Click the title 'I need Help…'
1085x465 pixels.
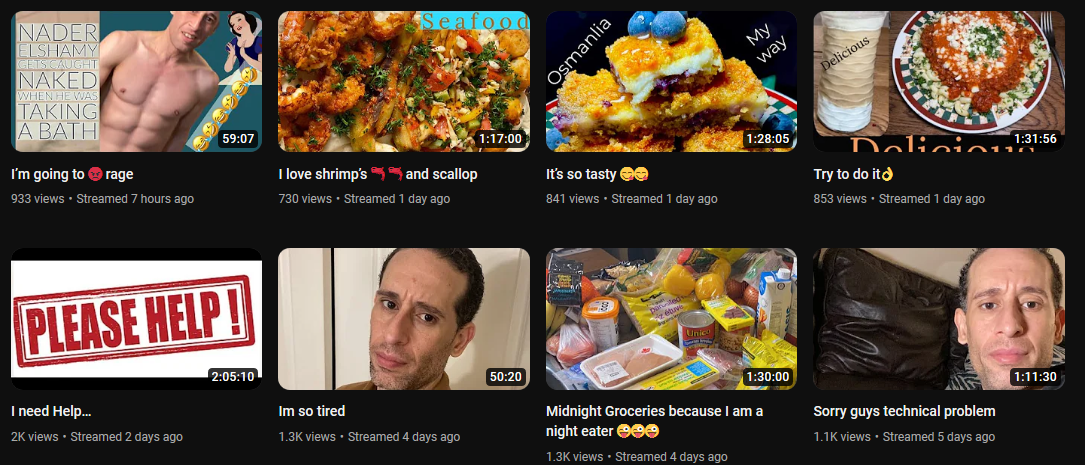pos(51,412)
